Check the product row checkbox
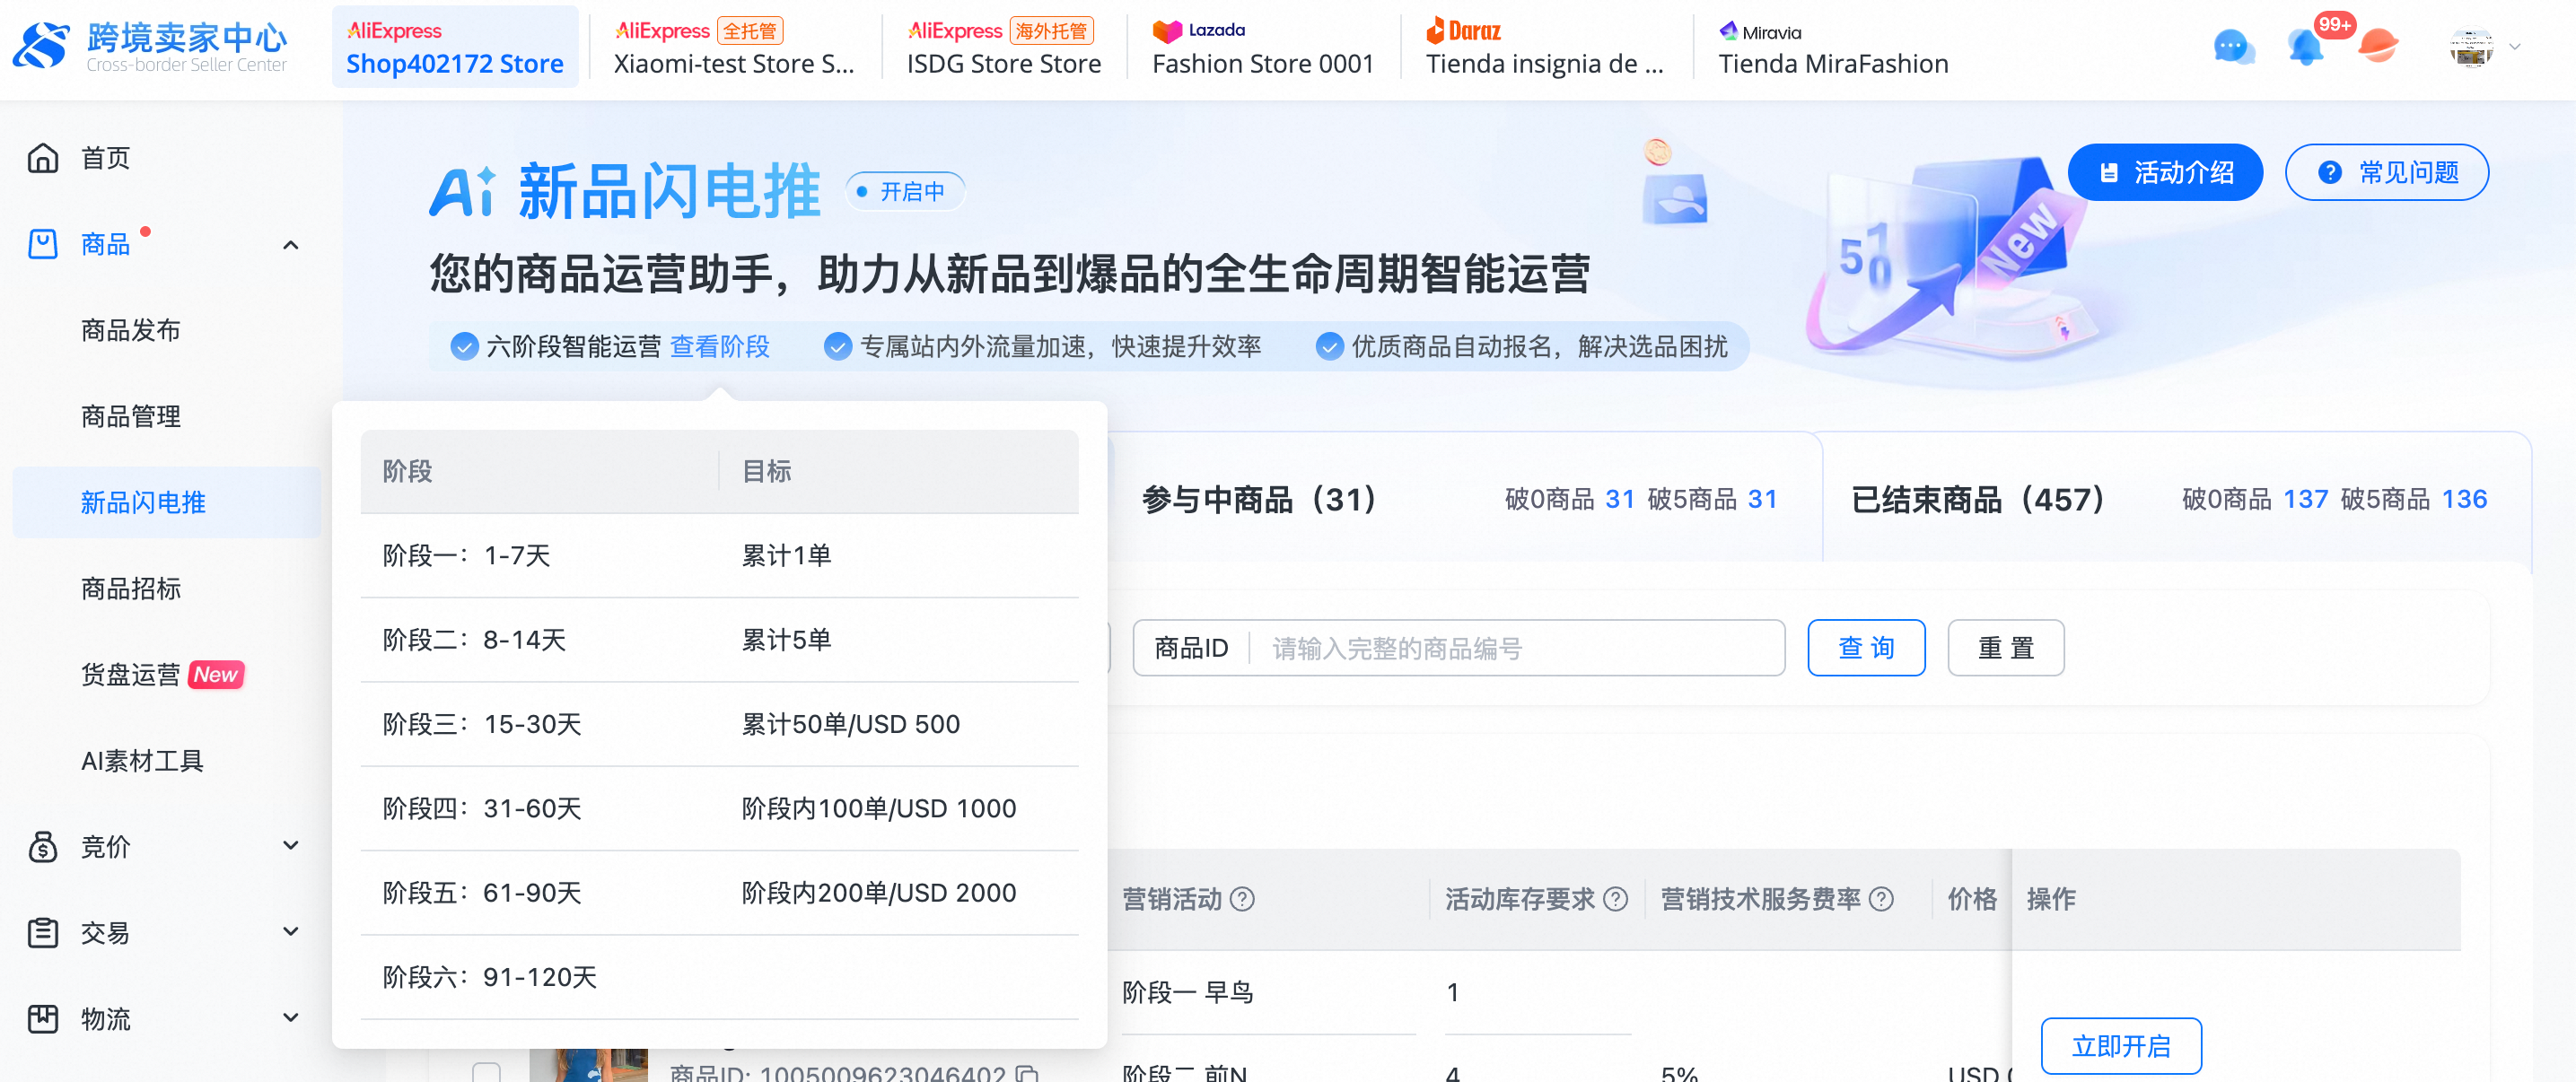The width and height of the screenshot is (2576, 1082). 486,1071
